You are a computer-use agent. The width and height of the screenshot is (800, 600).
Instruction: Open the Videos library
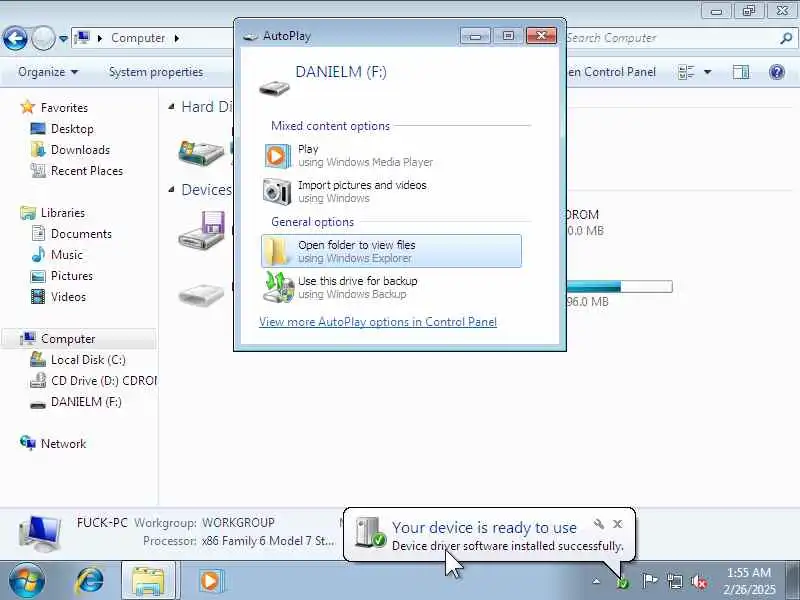pyautogui.click(x=68, y=296)
